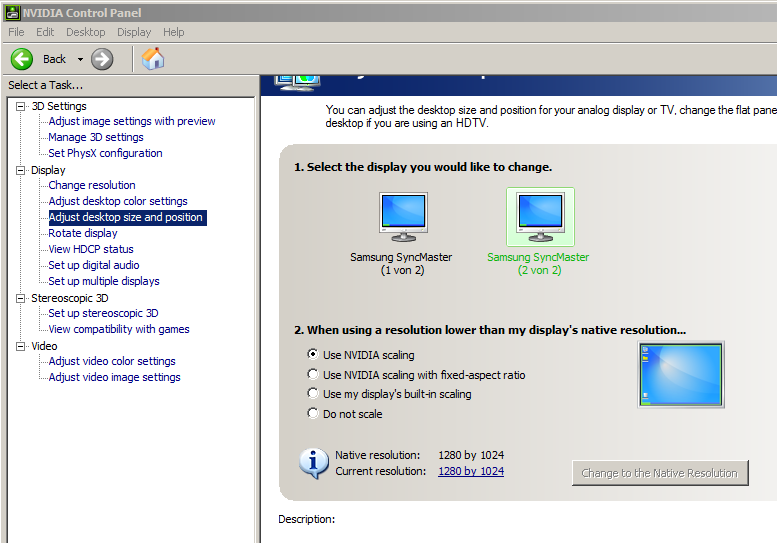Click the 3D Settings category label
Image resolution: width=777 pixels, height=543 pixels.
59,106
